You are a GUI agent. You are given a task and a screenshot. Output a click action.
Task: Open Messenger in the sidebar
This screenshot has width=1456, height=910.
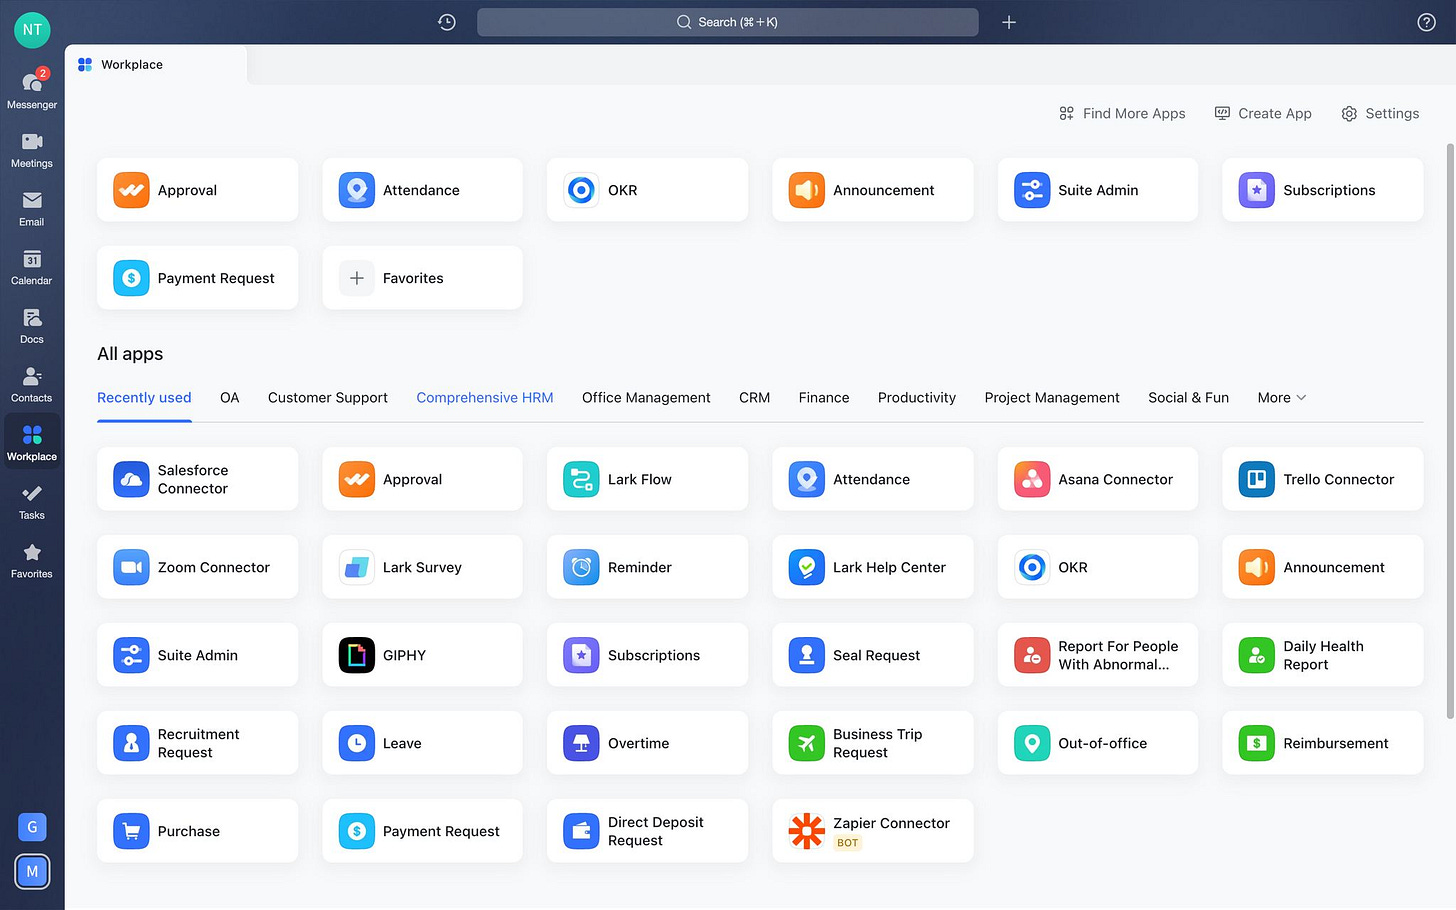coord(32,89)
